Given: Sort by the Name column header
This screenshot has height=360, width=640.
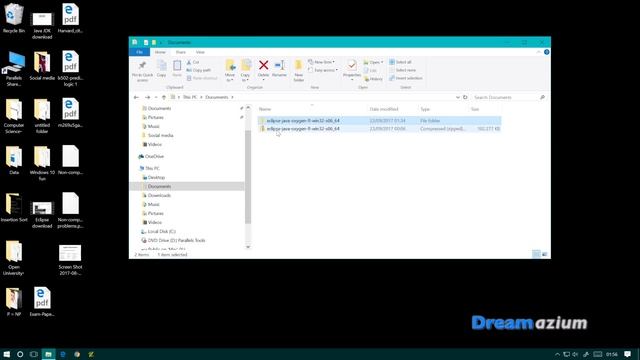Looking at the screenshot, I should click(x=264, y=109).
